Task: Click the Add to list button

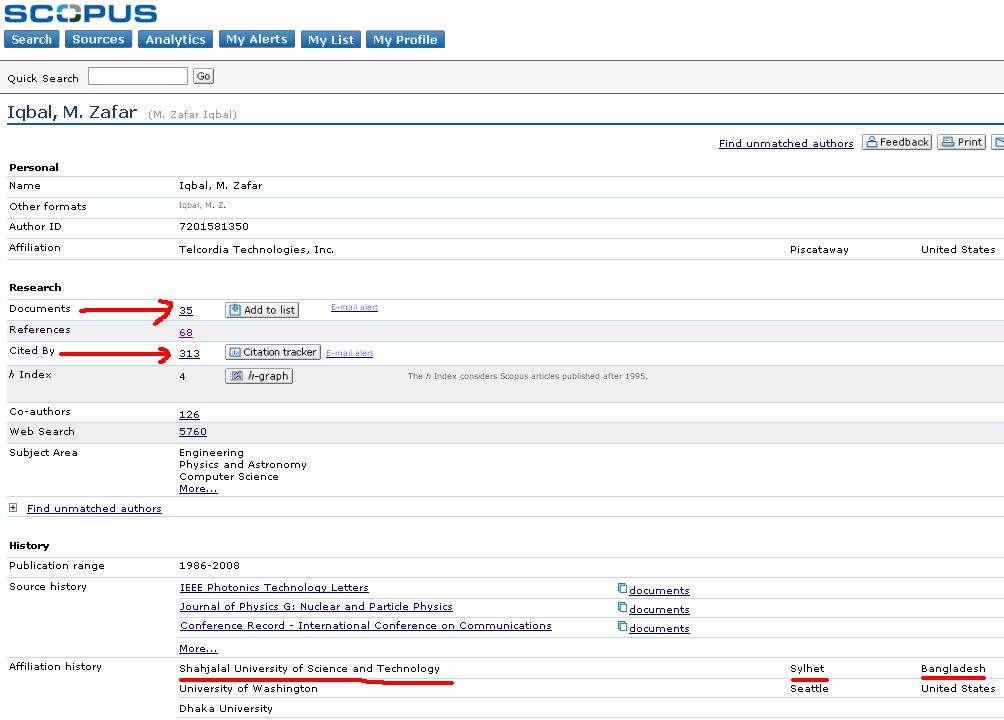Action: [262, 310]
